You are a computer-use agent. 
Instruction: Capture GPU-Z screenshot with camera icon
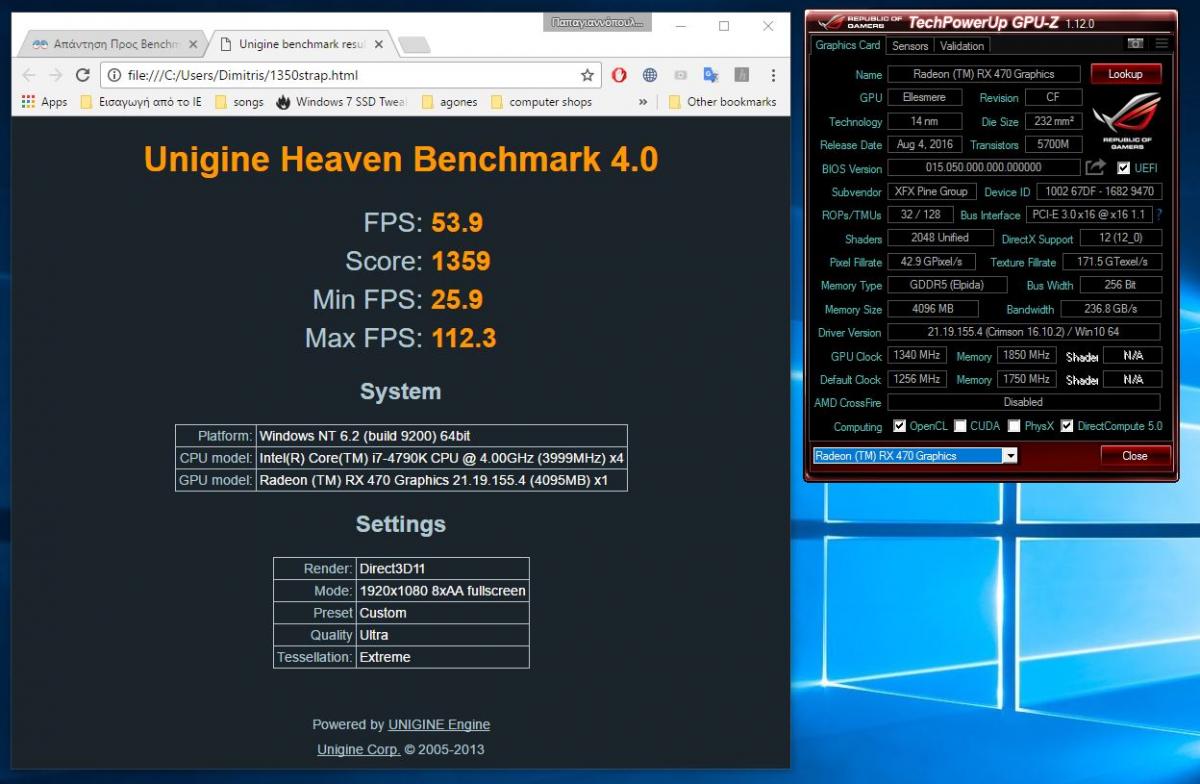coord(1135,44)
